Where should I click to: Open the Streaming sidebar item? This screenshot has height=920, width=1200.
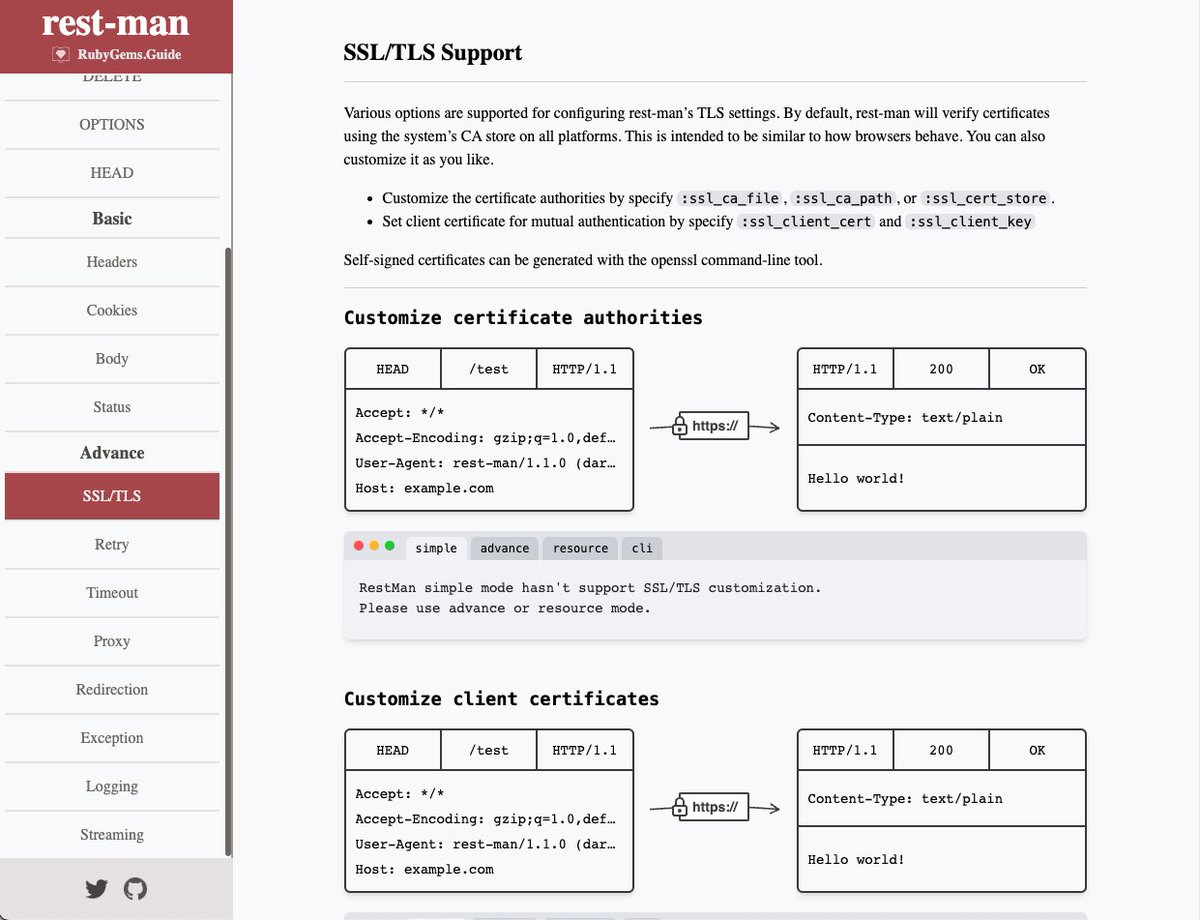pos(112,835)
